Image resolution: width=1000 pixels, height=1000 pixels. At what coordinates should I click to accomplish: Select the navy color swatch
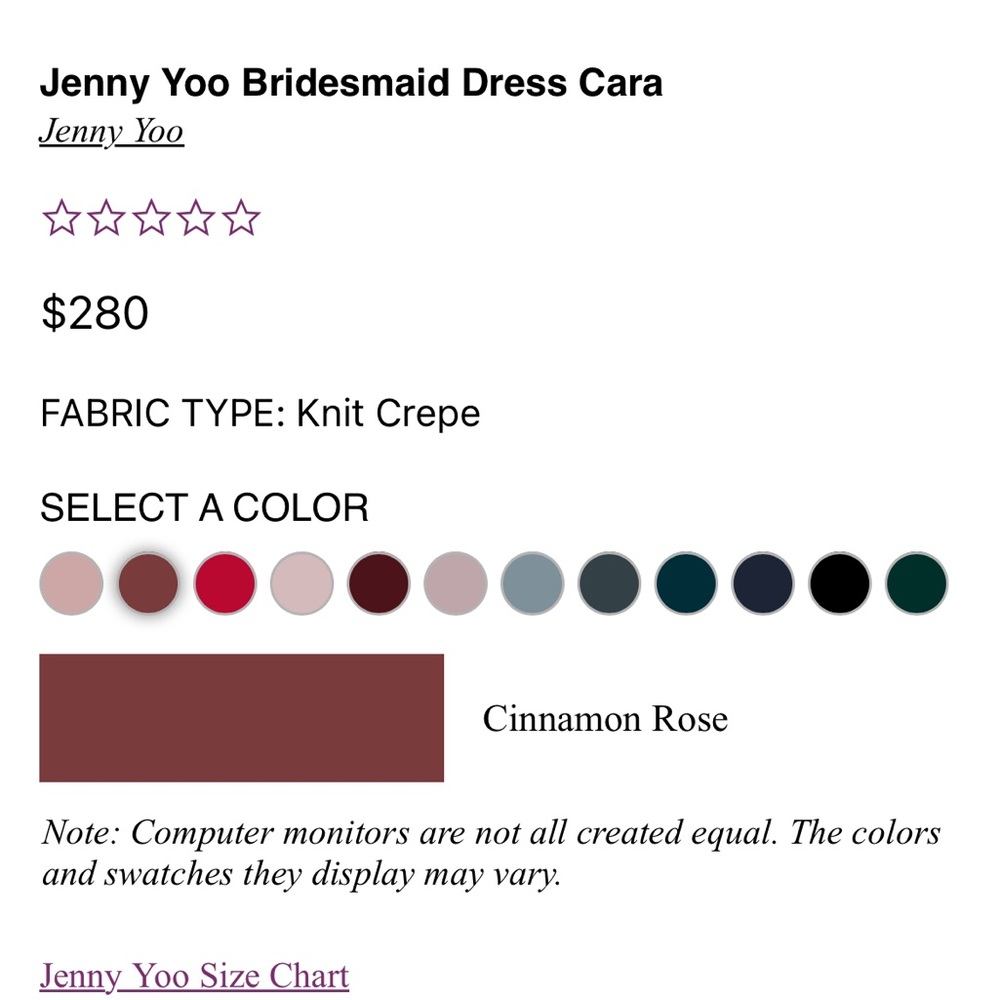coord(762,583)
